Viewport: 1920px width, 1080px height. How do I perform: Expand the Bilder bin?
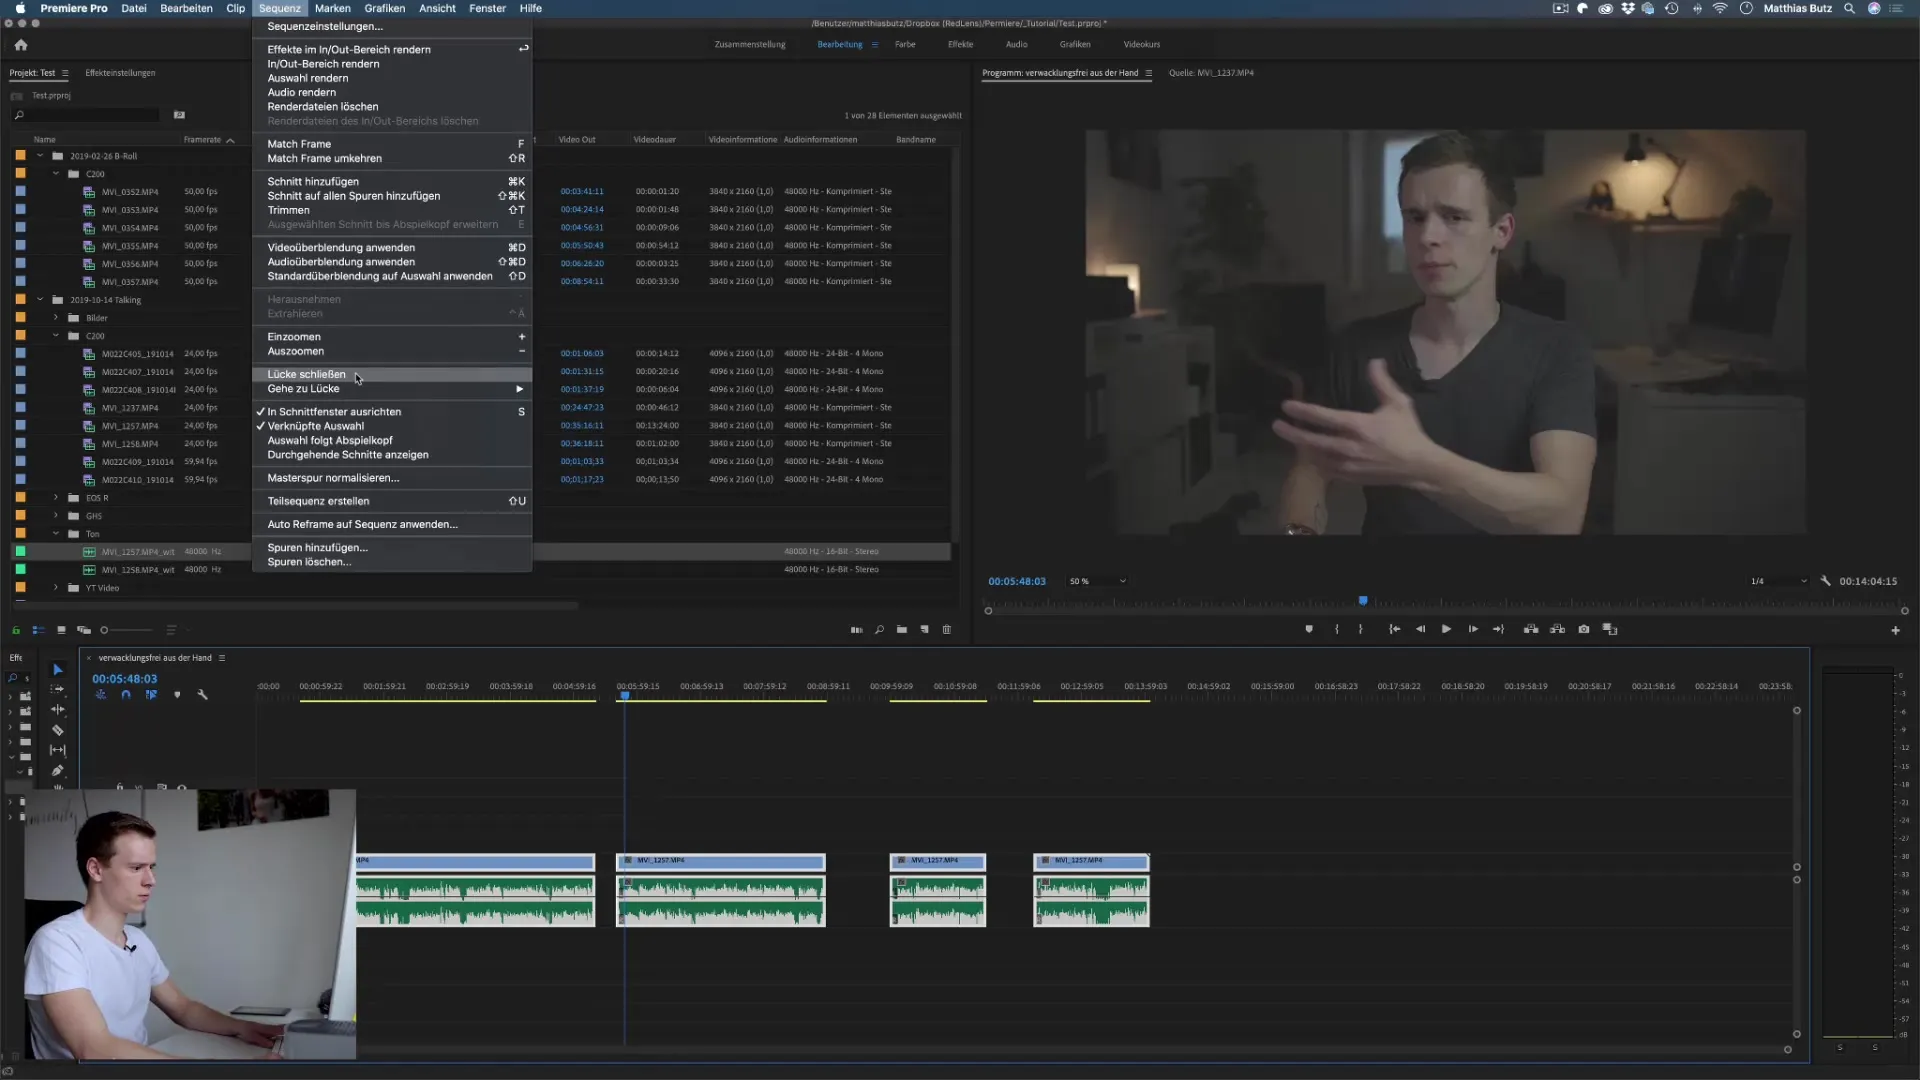pos(56,318)
